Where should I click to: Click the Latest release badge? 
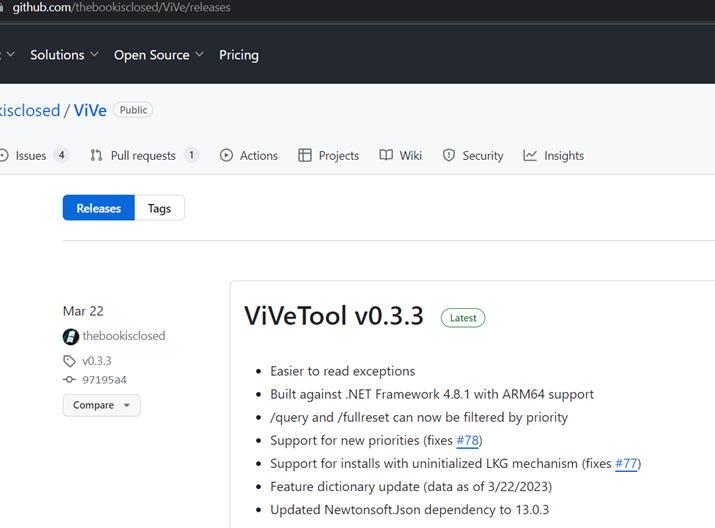click(463, 318)
